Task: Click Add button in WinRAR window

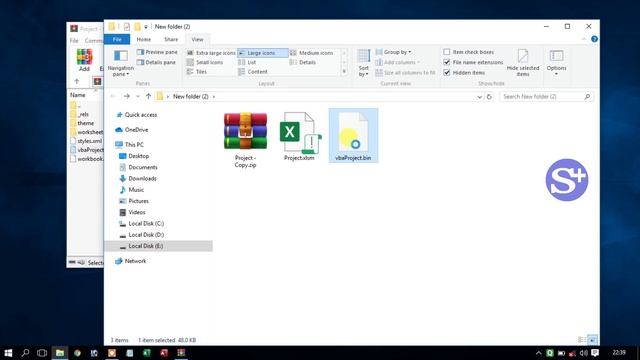Action: [84, 60]
